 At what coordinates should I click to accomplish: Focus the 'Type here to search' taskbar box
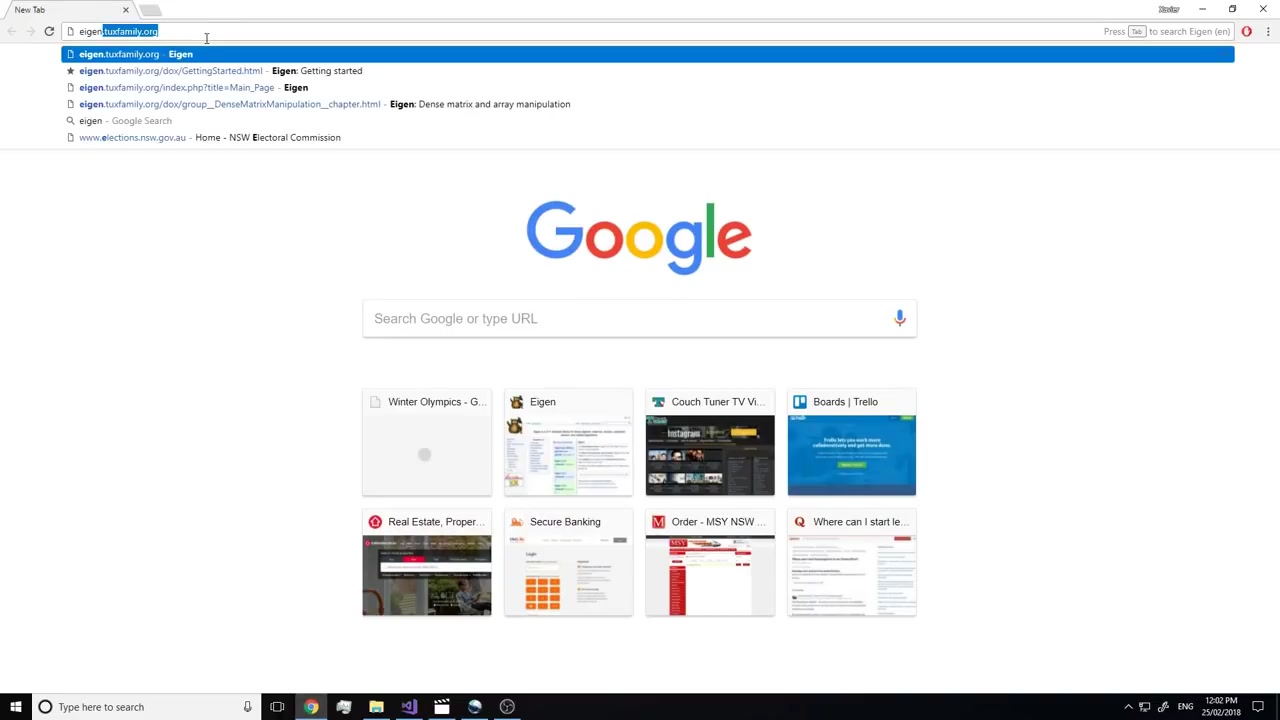tap(145, 707)
